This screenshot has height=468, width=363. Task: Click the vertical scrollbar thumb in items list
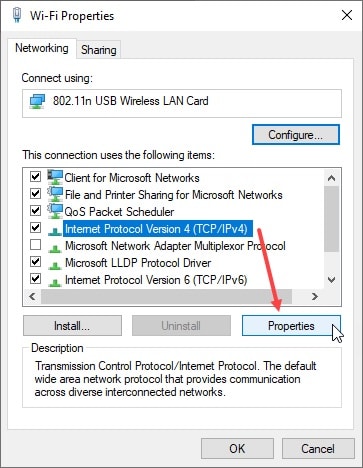[331, 219]
